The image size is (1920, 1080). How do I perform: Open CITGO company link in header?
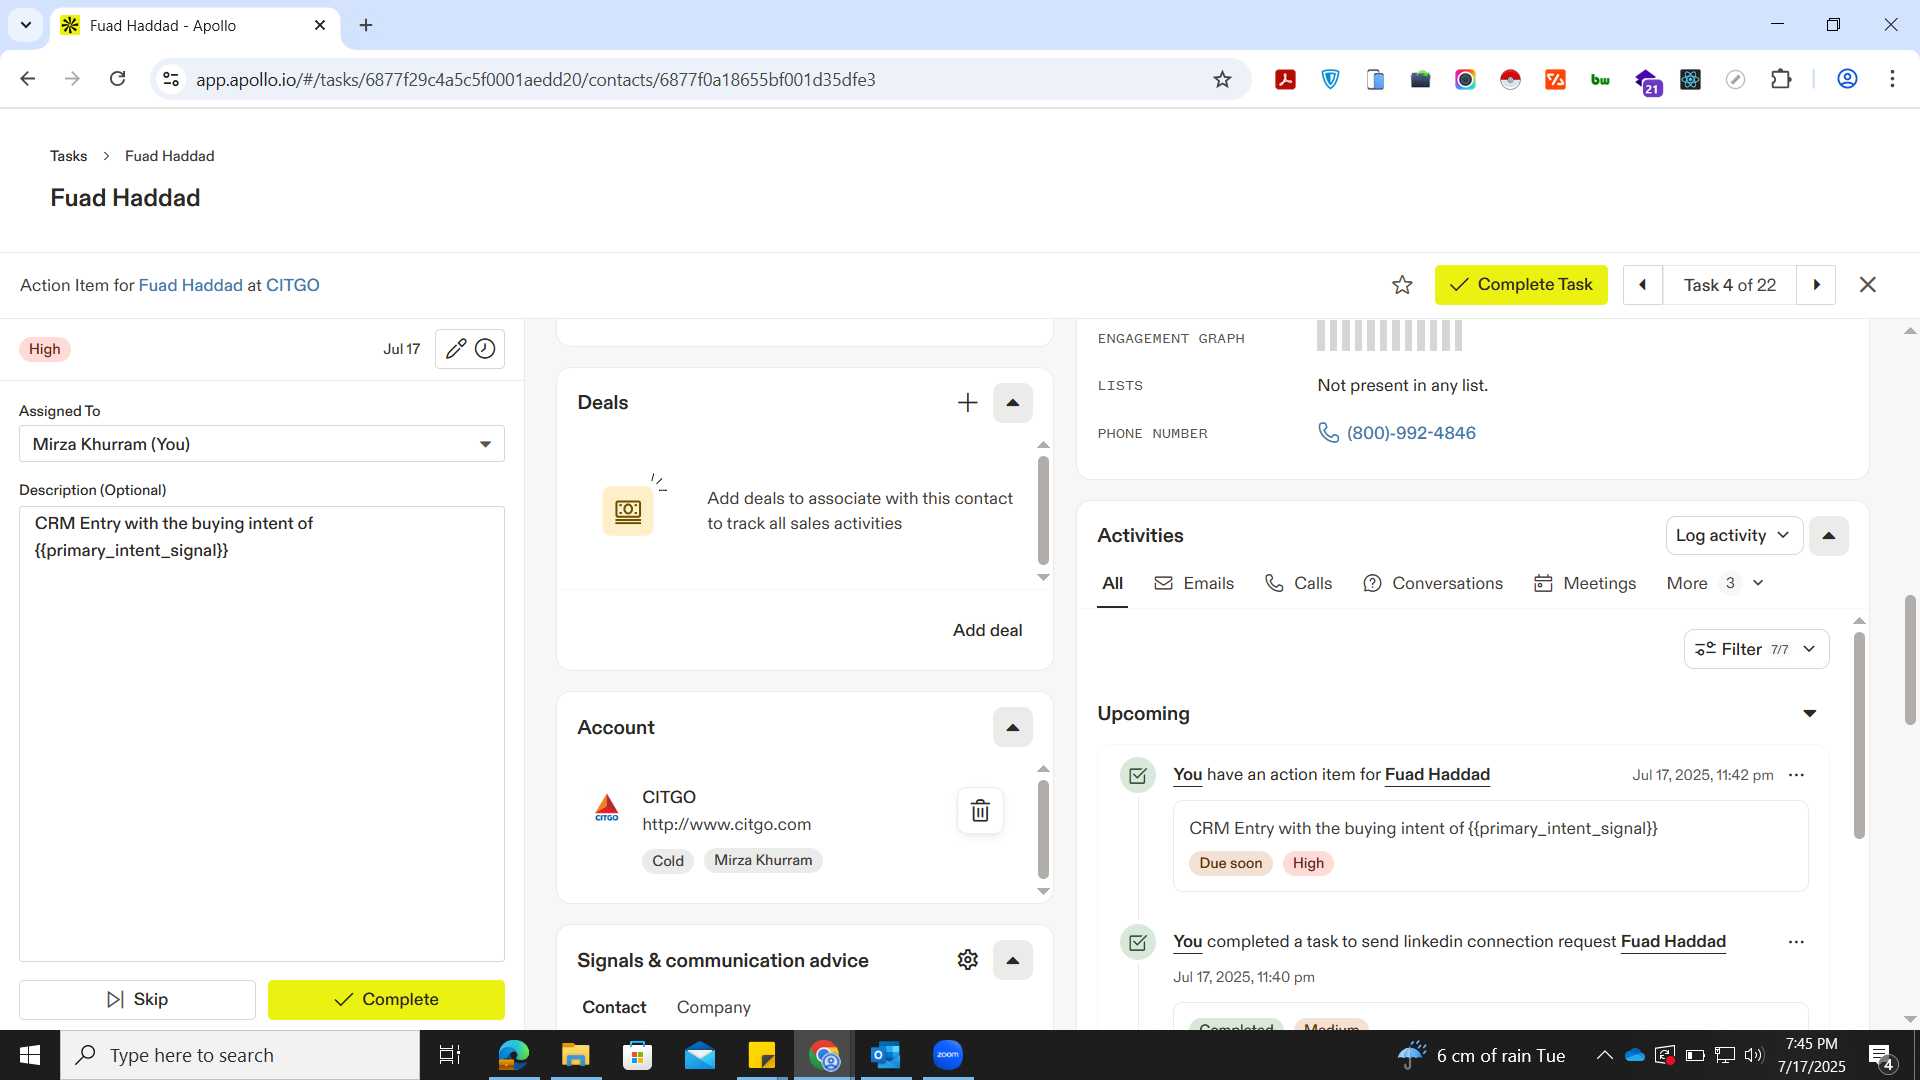click(293, 285)
